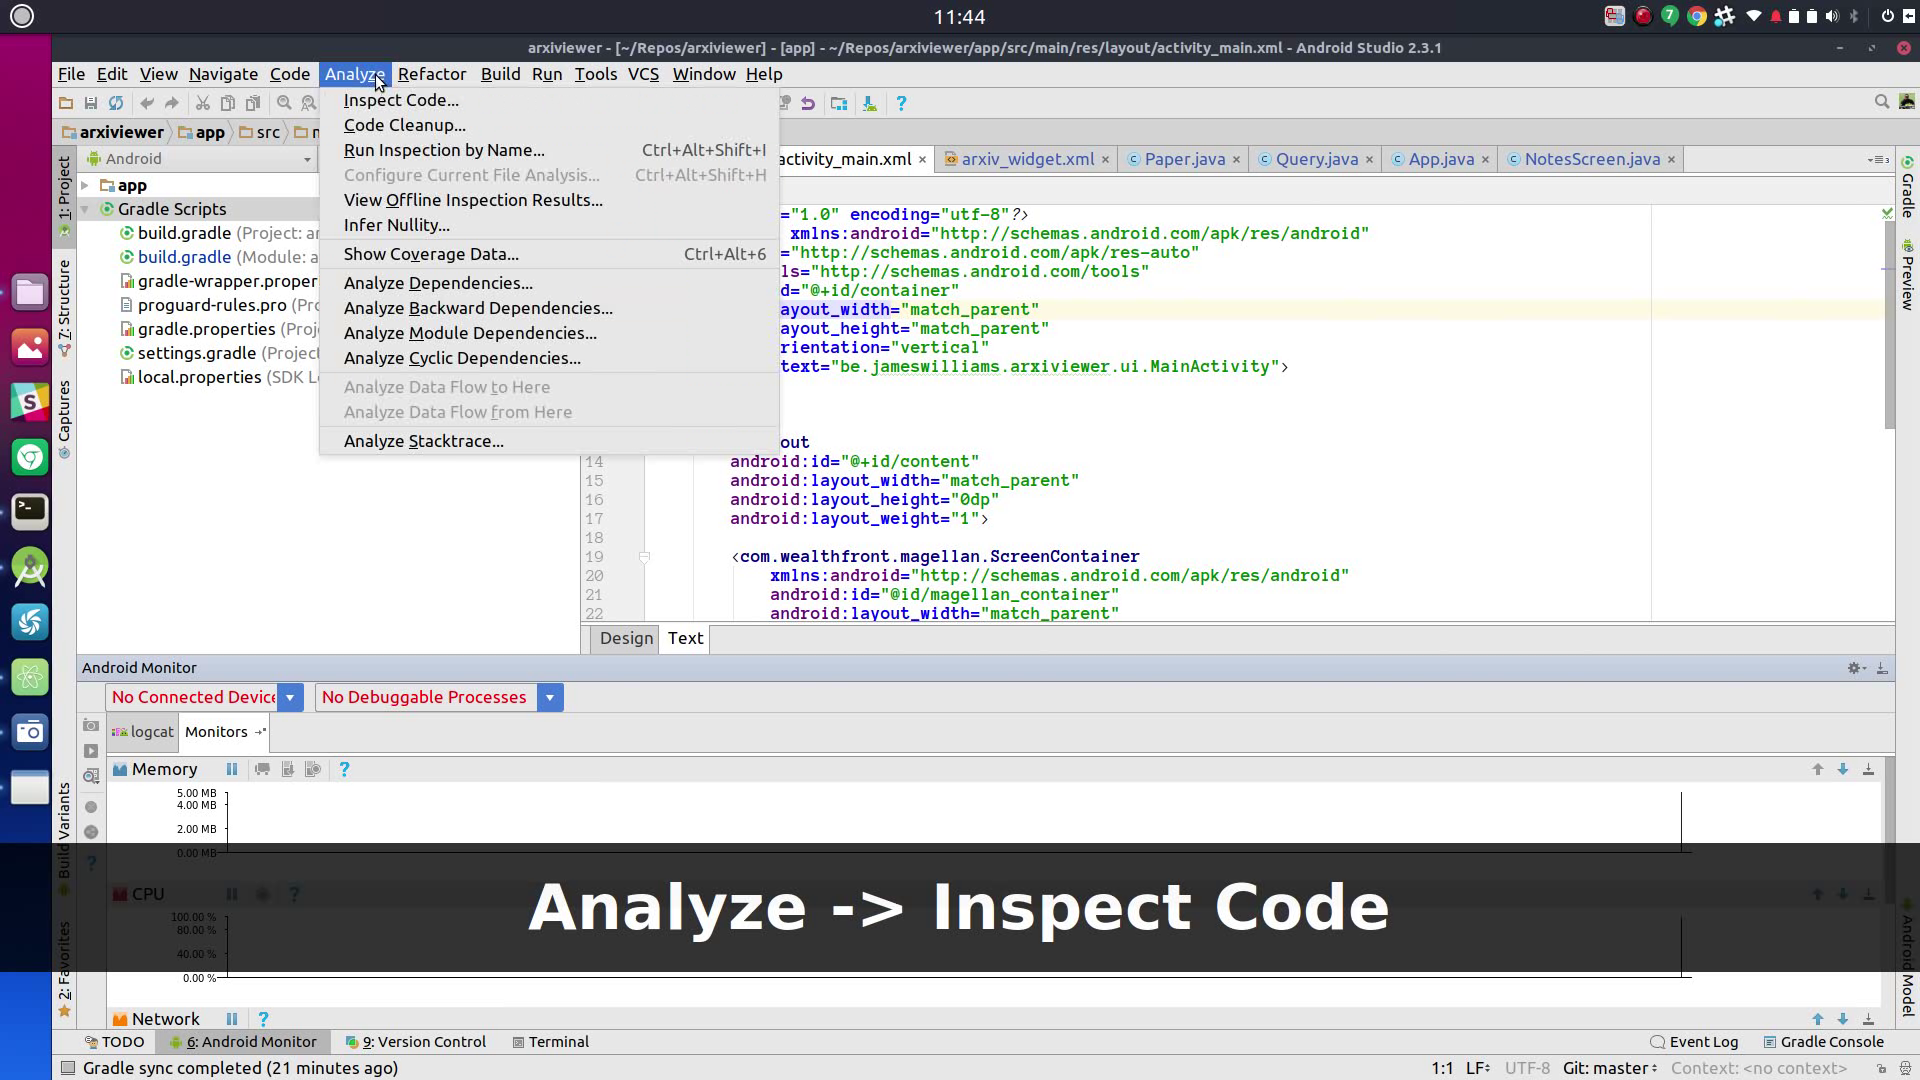Pause the Network monitor

(232, 1019)
